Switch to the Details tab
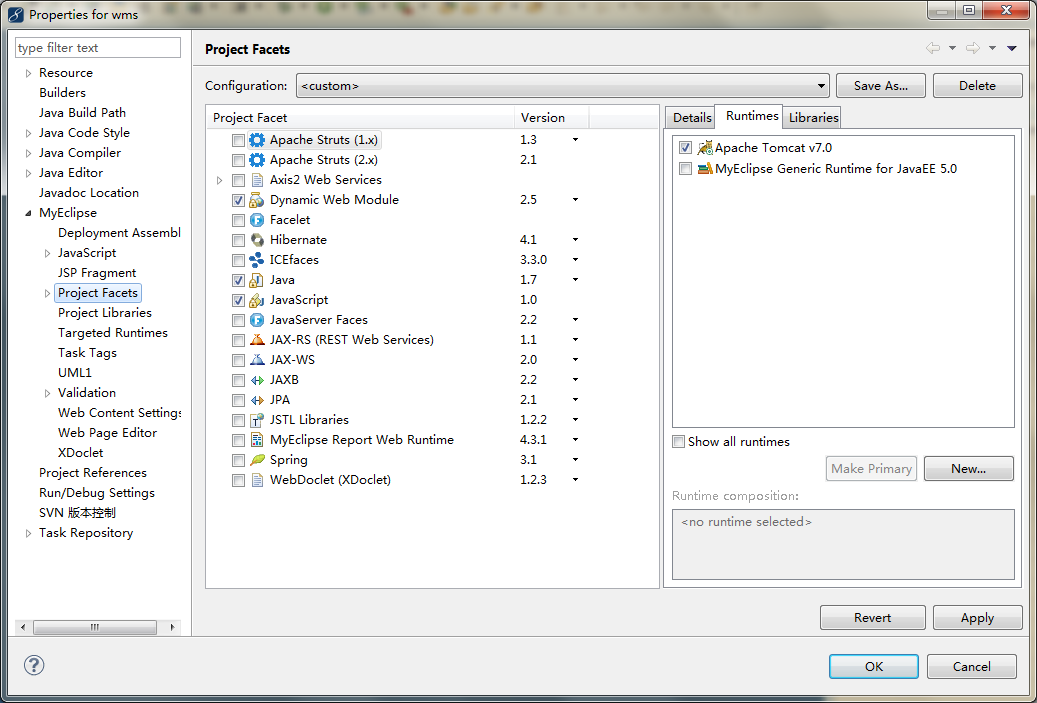Viewport: 1037px width, 703px height. click(692, 118)
